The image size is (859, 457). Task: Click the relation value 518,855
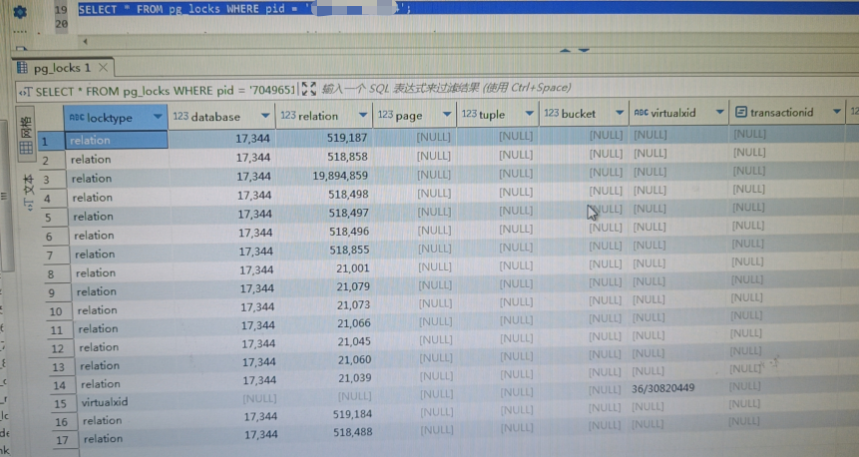click(x=349, y=250)
